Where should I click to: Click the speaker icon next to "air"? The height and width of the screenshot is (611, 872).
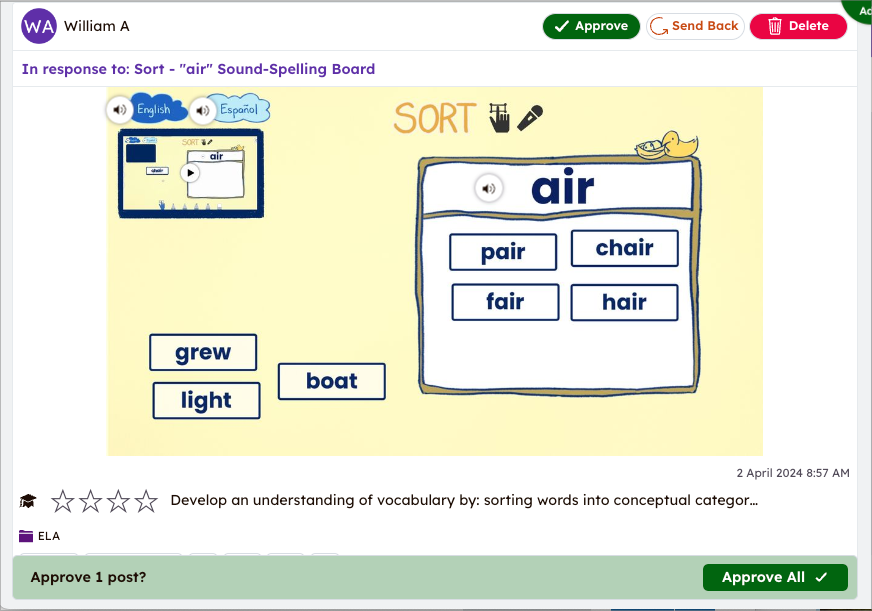(x=488, y=187)
